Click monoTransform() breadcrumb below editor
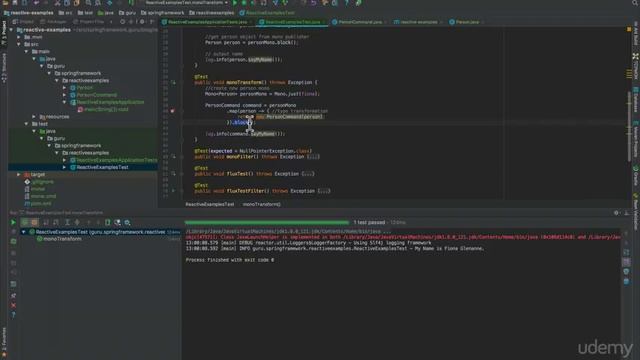 (262, 204)
